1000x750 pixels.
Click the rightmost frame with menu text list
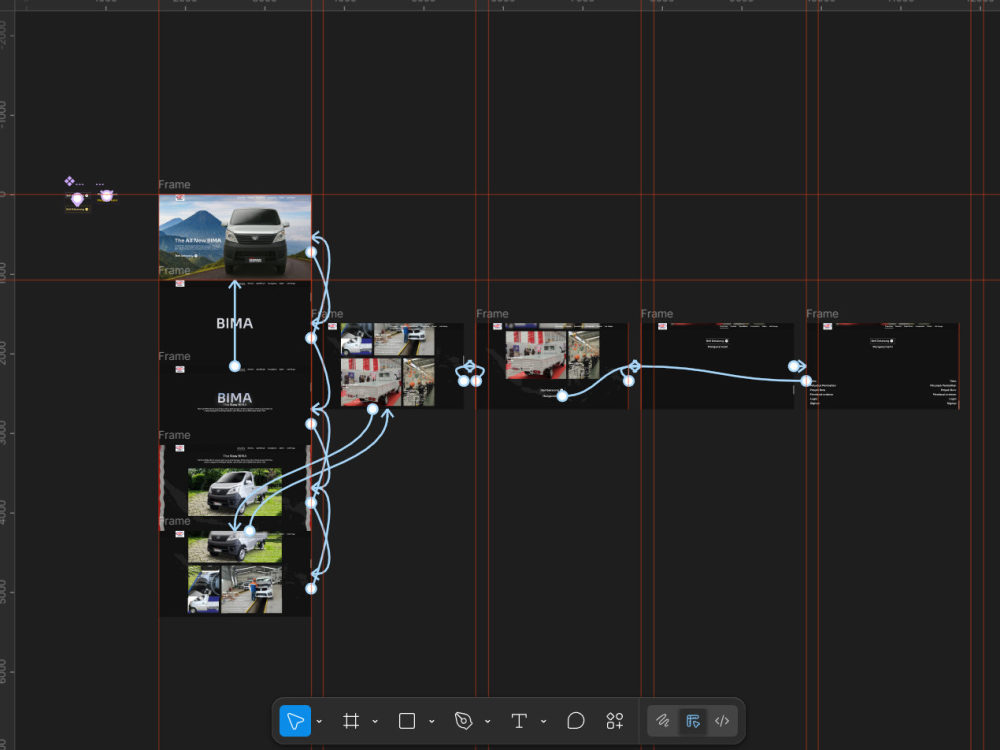tap(883, 365)
